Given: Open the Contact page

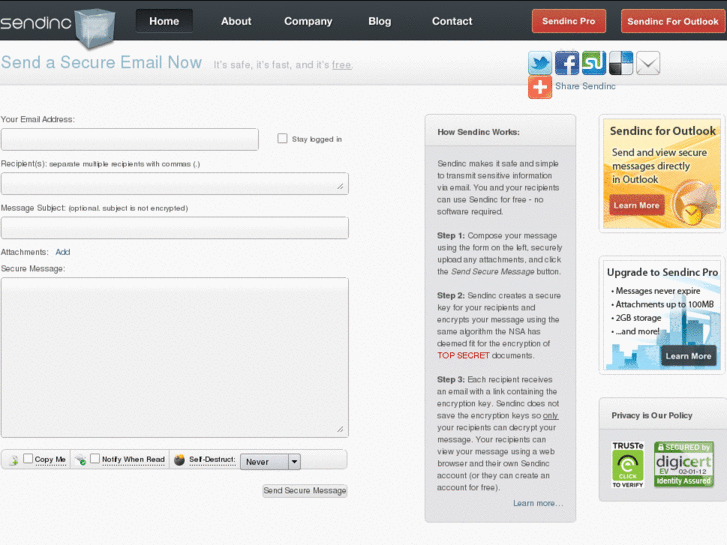Looking at the screenshot, I should [452, 21].
